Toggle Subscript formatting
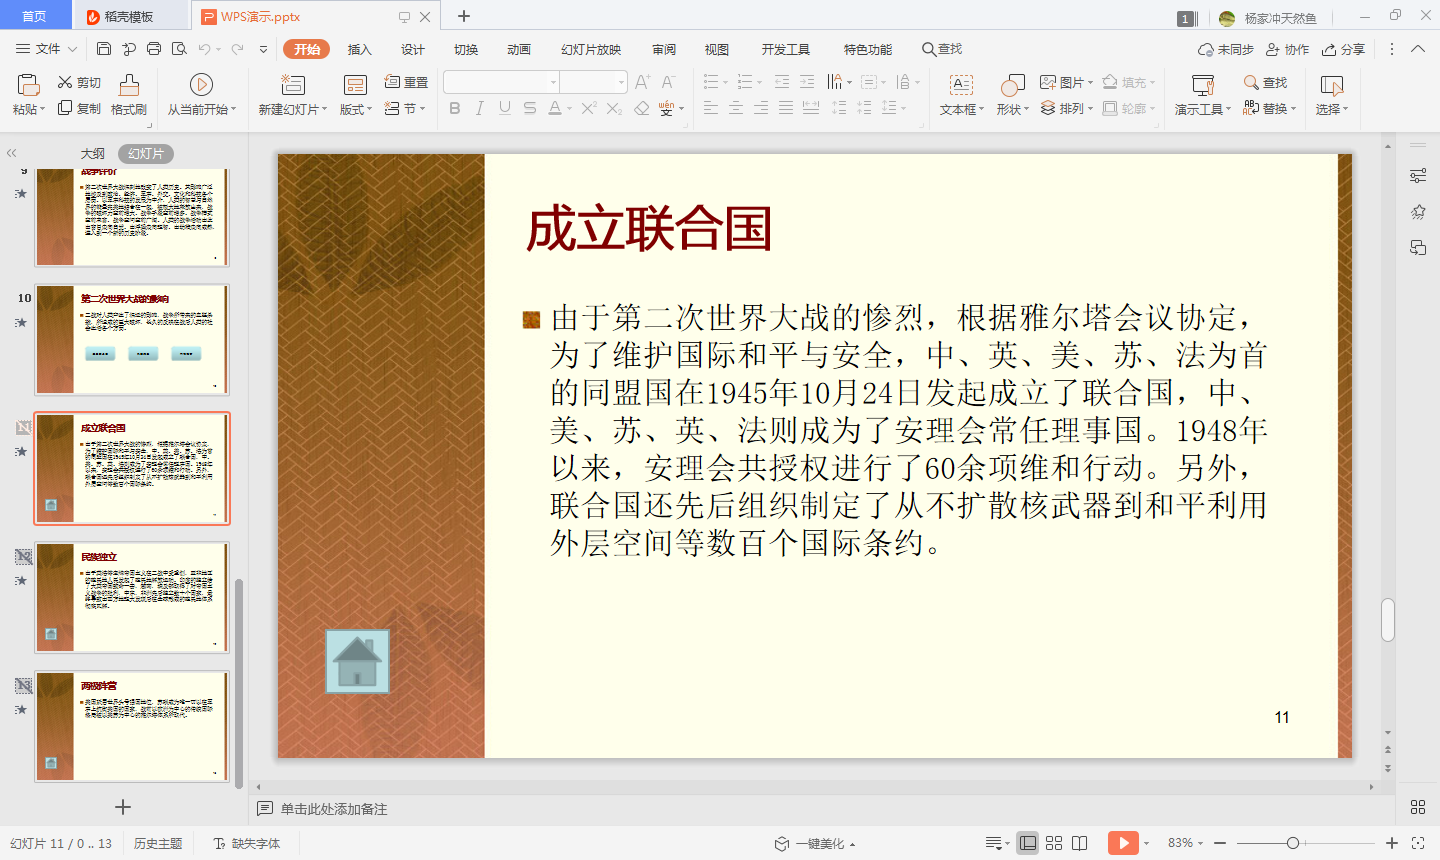The height and width of the screenshot is (860, 1440). tap(614, 108)
